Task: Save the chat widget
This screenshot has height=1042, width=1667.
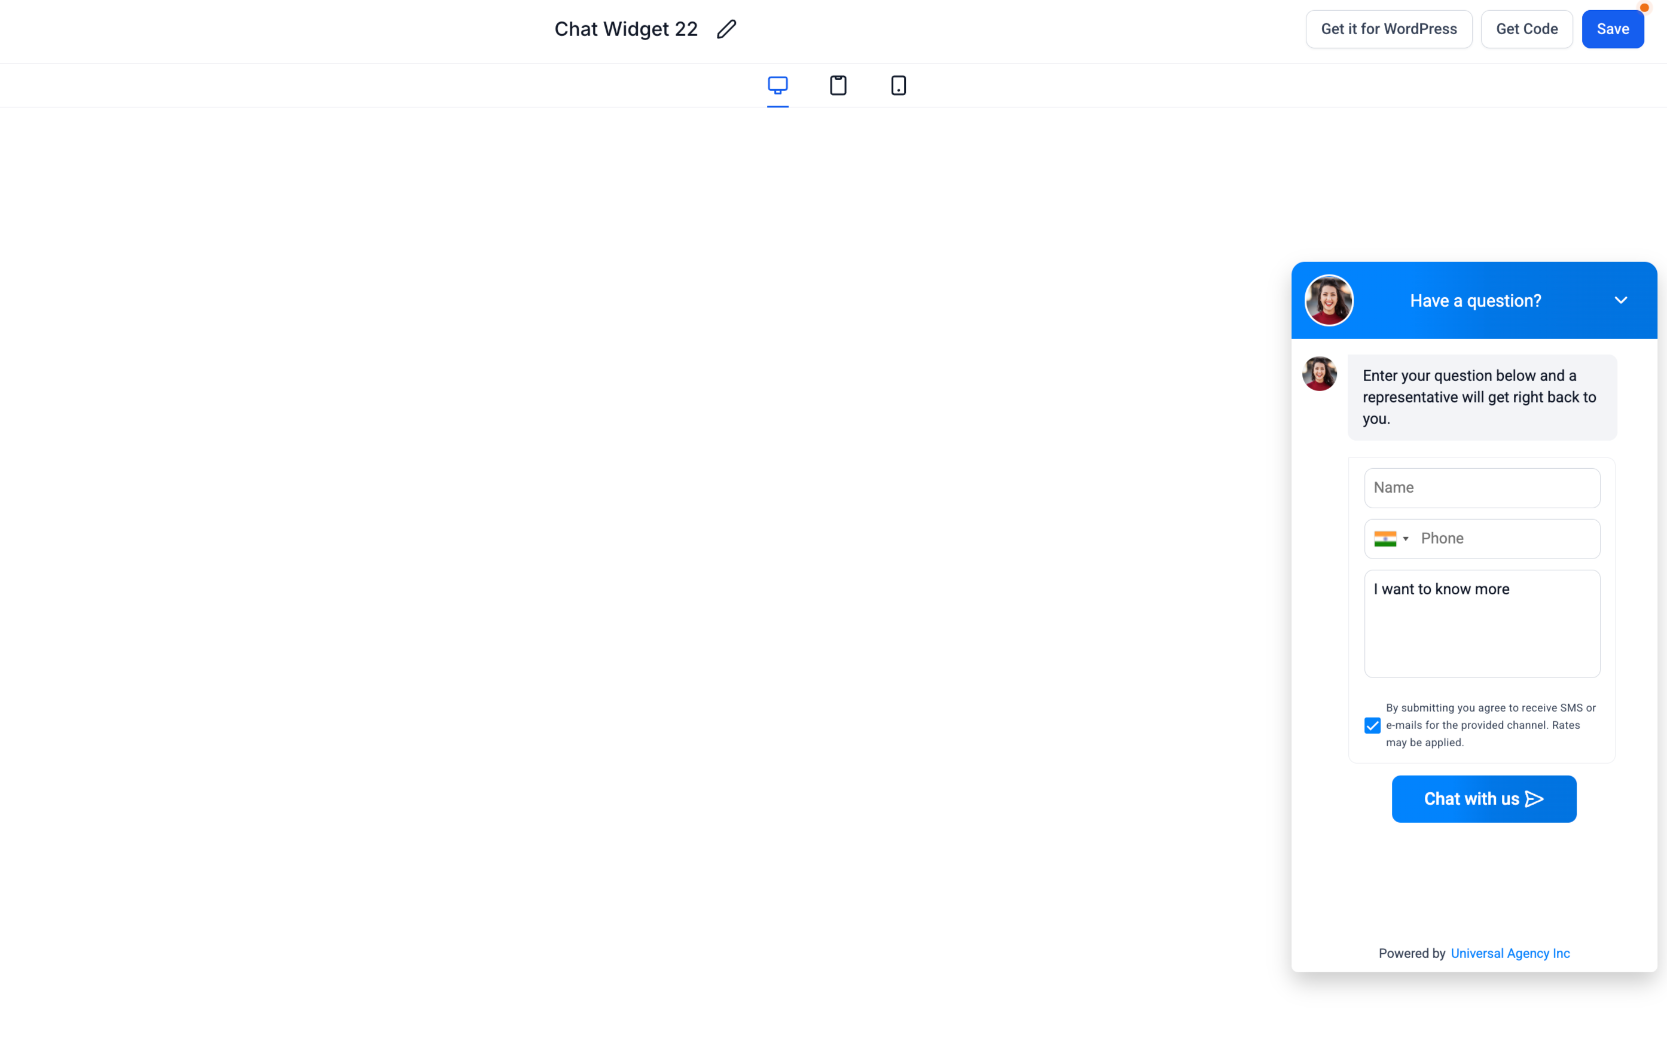Action: [x=1612, y=29]
